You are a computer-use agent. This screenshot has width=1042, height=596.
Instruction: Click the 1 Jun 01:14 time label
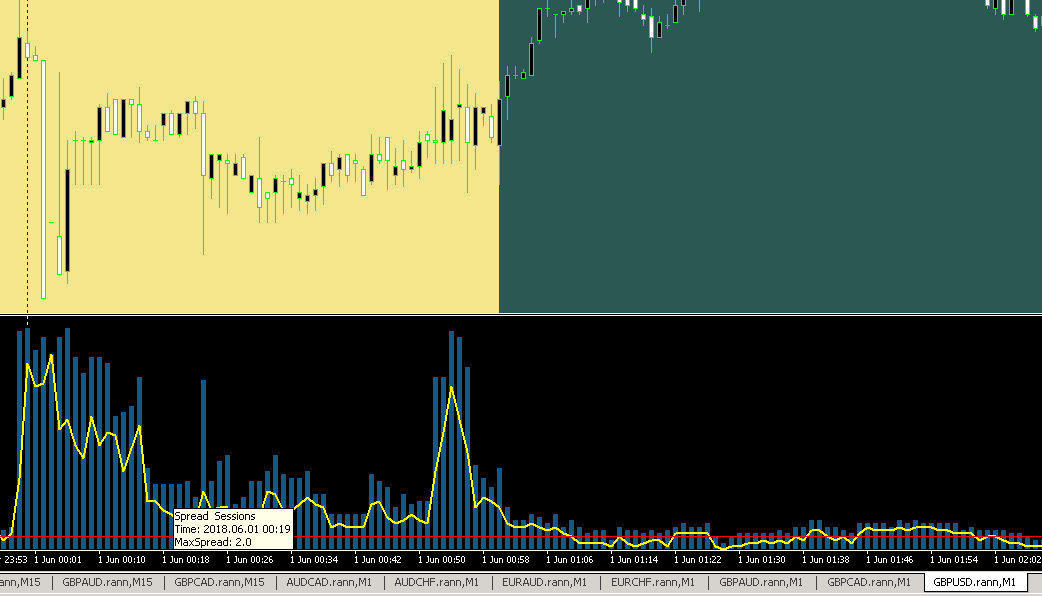pos(634,559)
